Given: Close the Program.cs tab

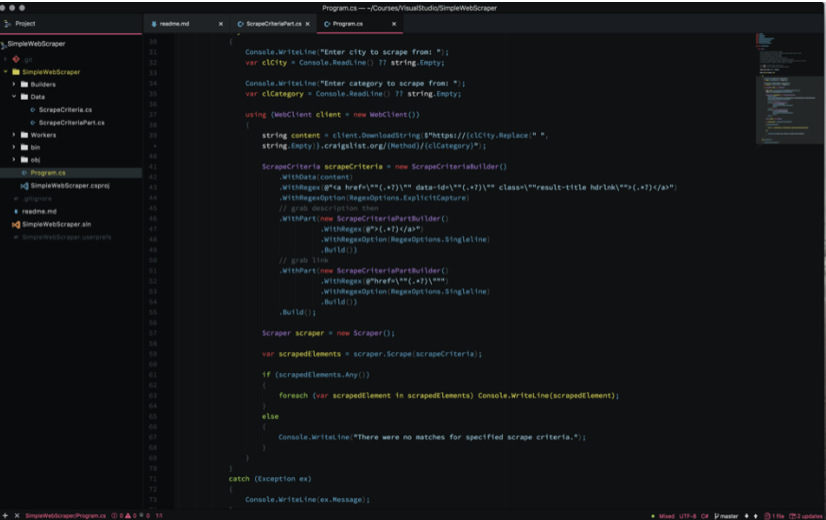Looking at the screenshot, I should point(394,24).
